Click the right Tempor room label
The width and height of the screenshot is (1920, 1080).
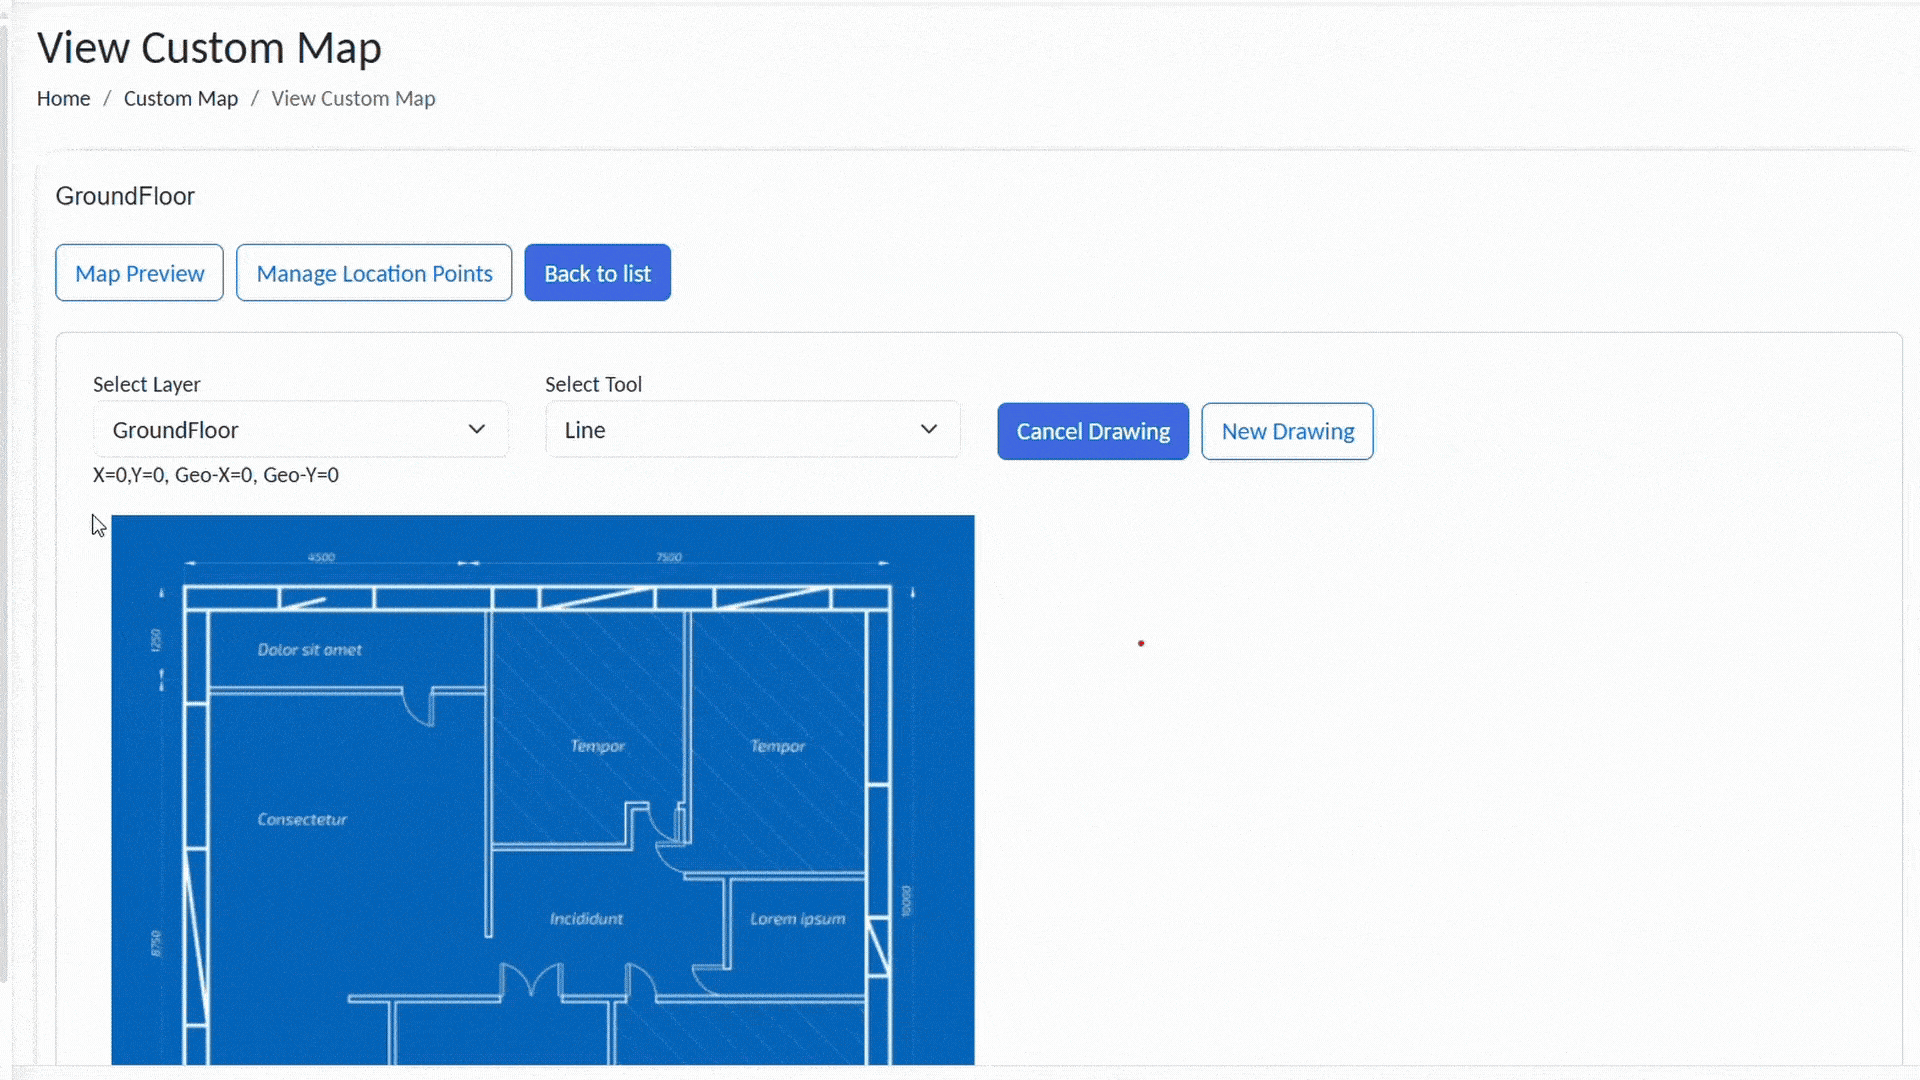[777, 746]
